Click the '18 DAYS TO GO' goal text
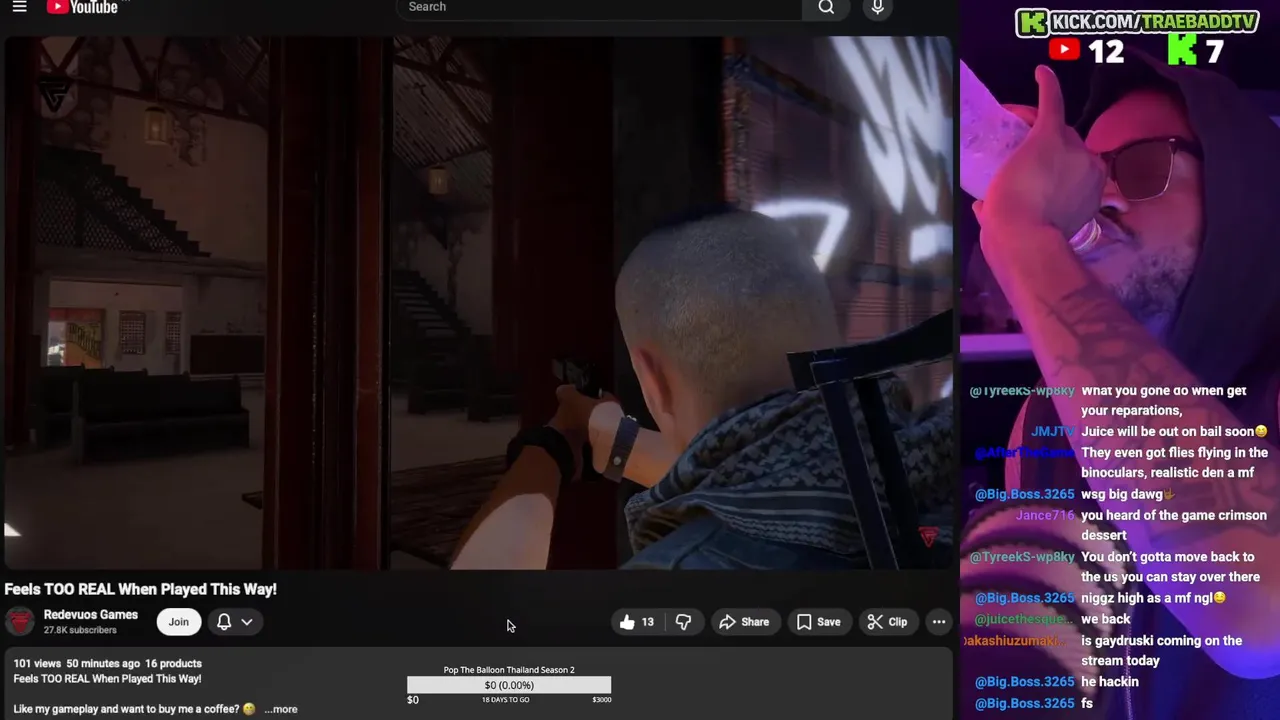This screenshot has width=1280, height=720. coord(506,700)
